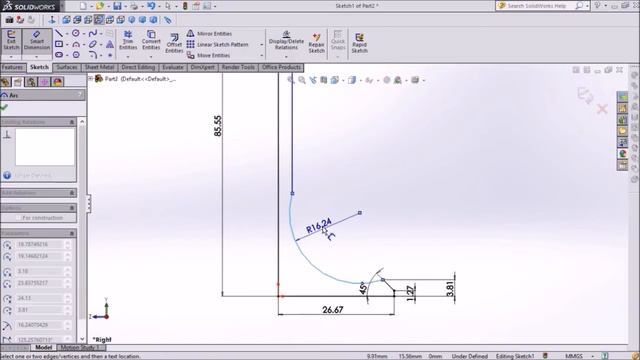Screen dimensions: 640x360
Task: Confirm the Arc with green checkmark
Action: pos(4,107)
